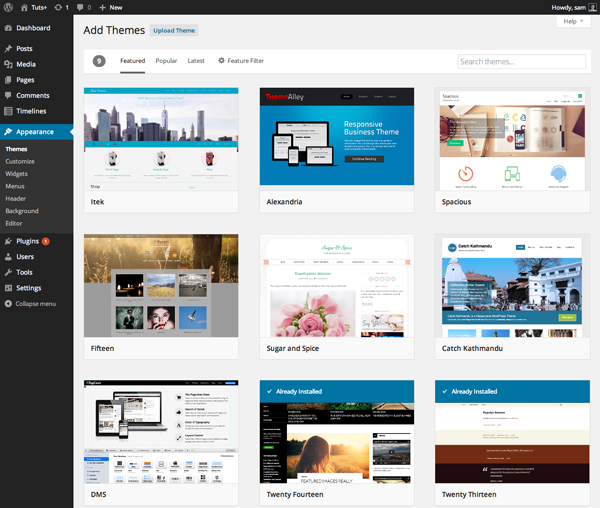The width and height of the screenshot is (600, 508).
Task: Collapse the menu using the arrow icon
Action: pos(8,304)
